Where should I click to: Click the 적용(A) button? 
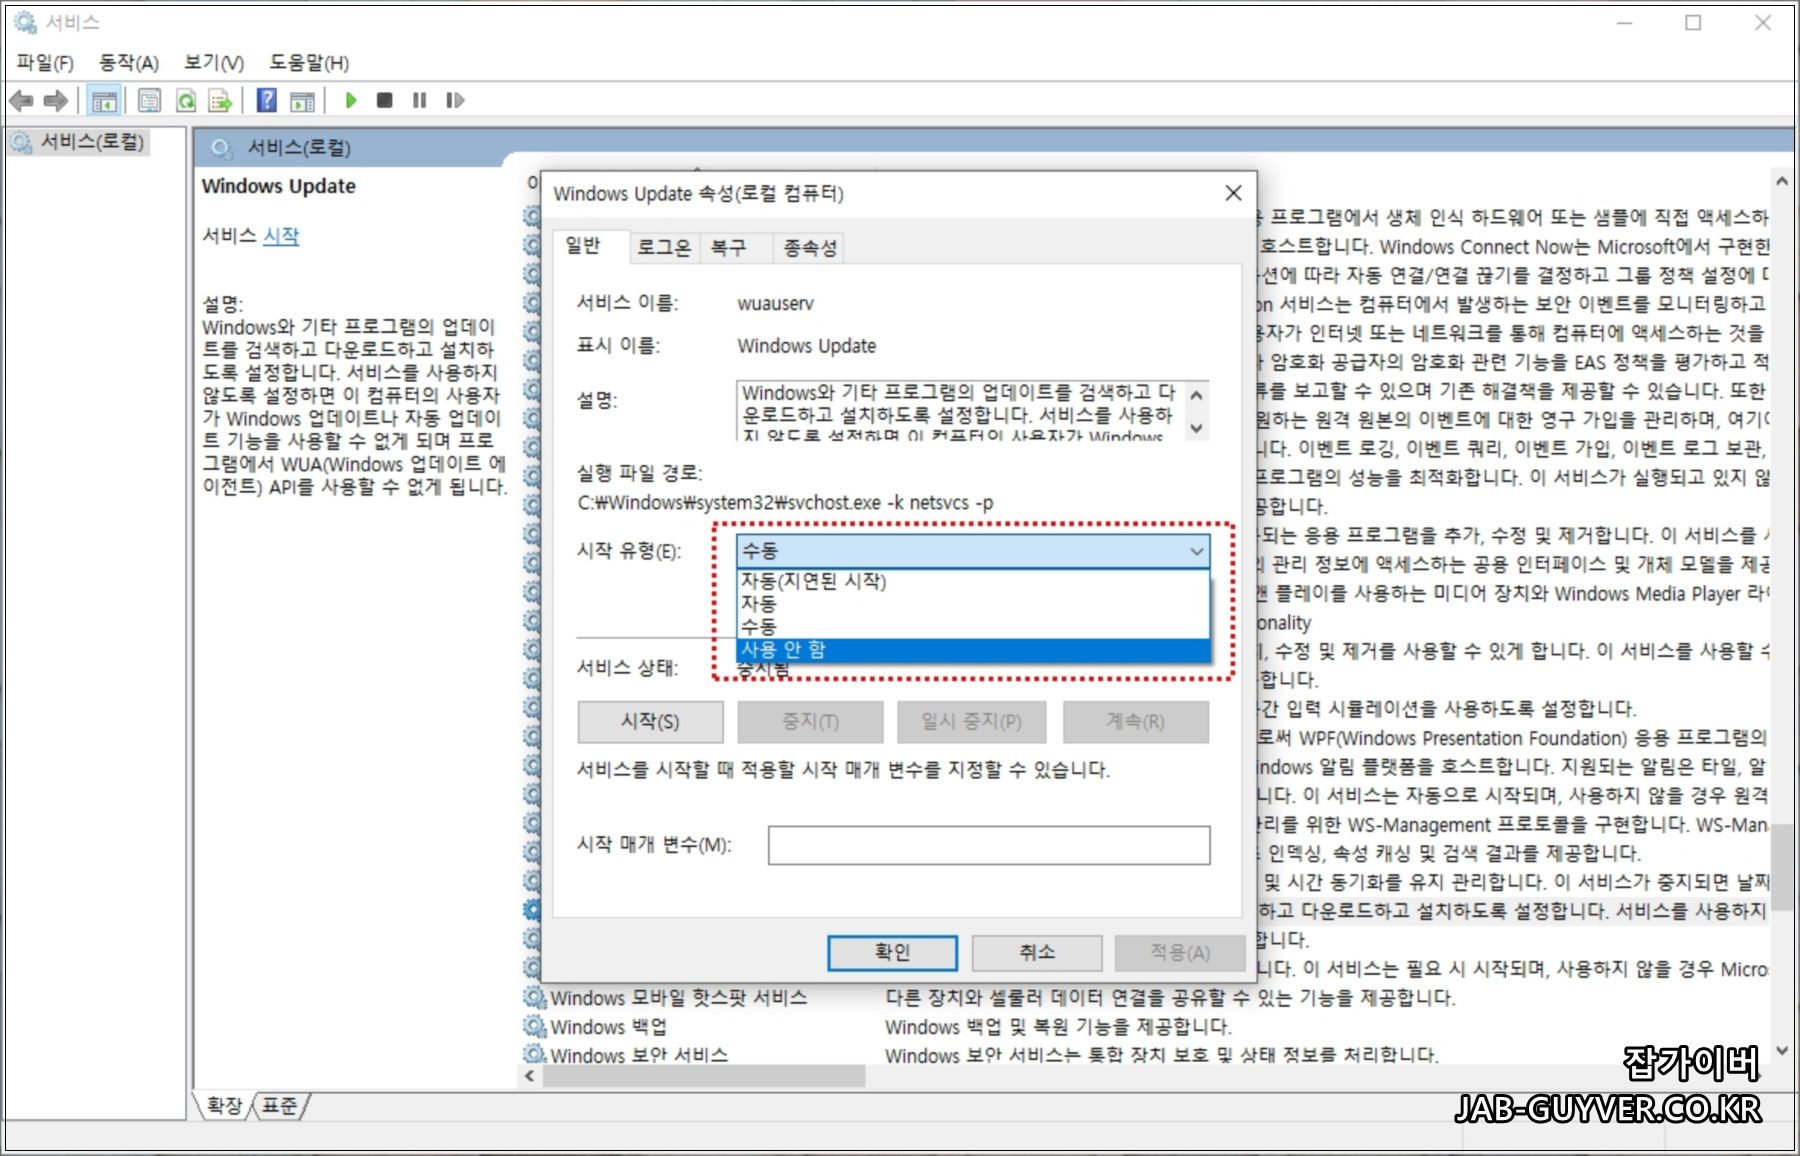coord(1180,953)
